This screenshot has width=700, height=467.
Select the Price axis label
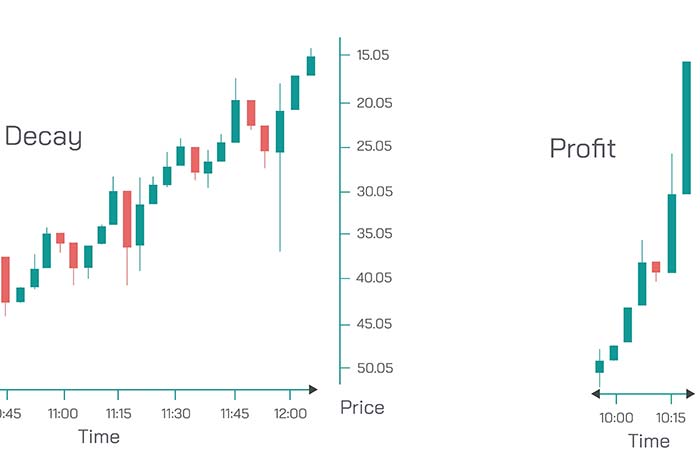pyautogui.click(x=362, y=407)
